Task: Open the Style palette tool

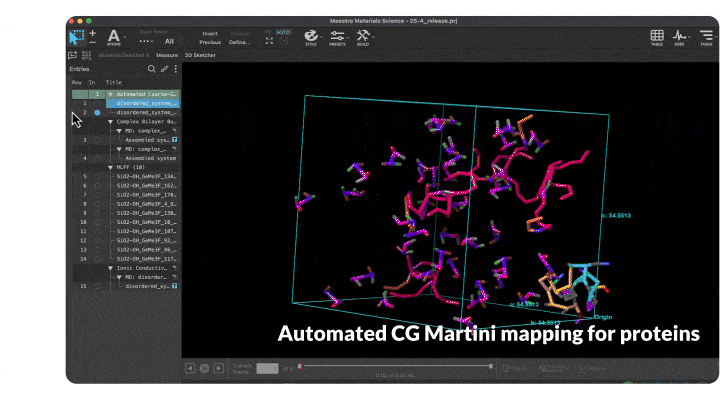Action: pos(311,37)
